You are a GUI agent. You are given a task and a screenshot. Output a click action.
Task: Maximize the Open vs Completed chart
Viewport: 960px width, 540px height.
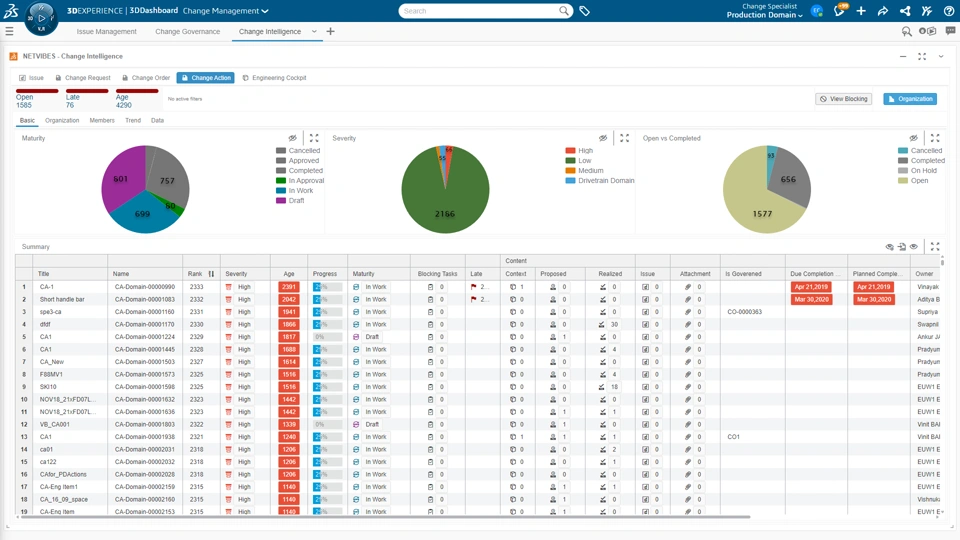click(x=935, y=138)
